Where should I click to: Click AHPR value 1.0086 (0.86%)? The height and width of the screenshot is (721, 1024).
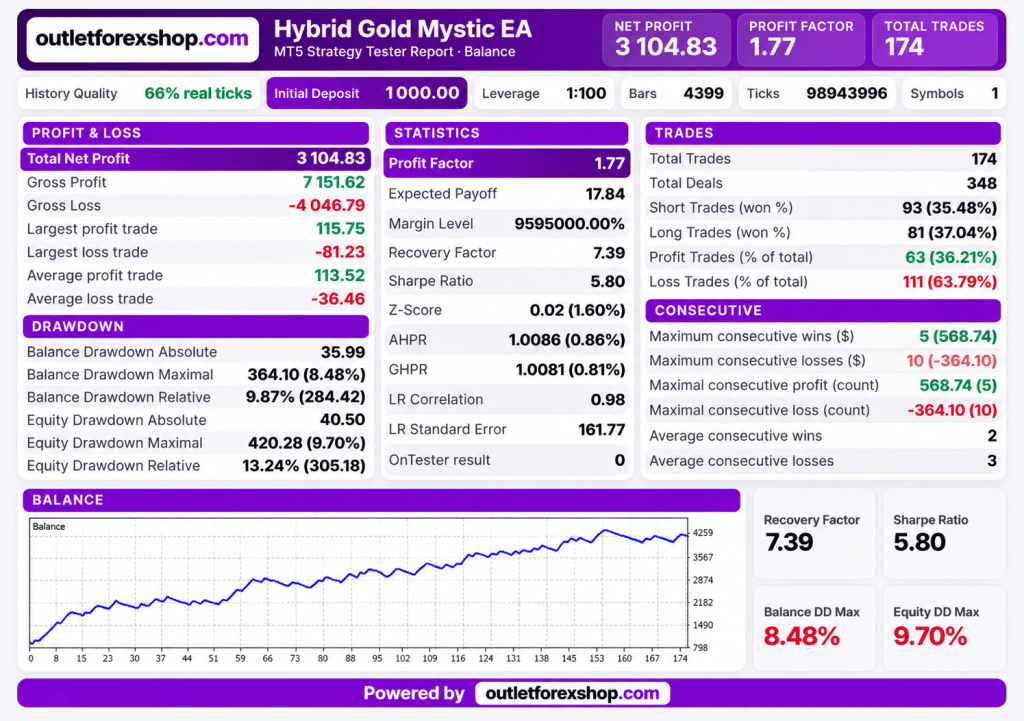567,340
